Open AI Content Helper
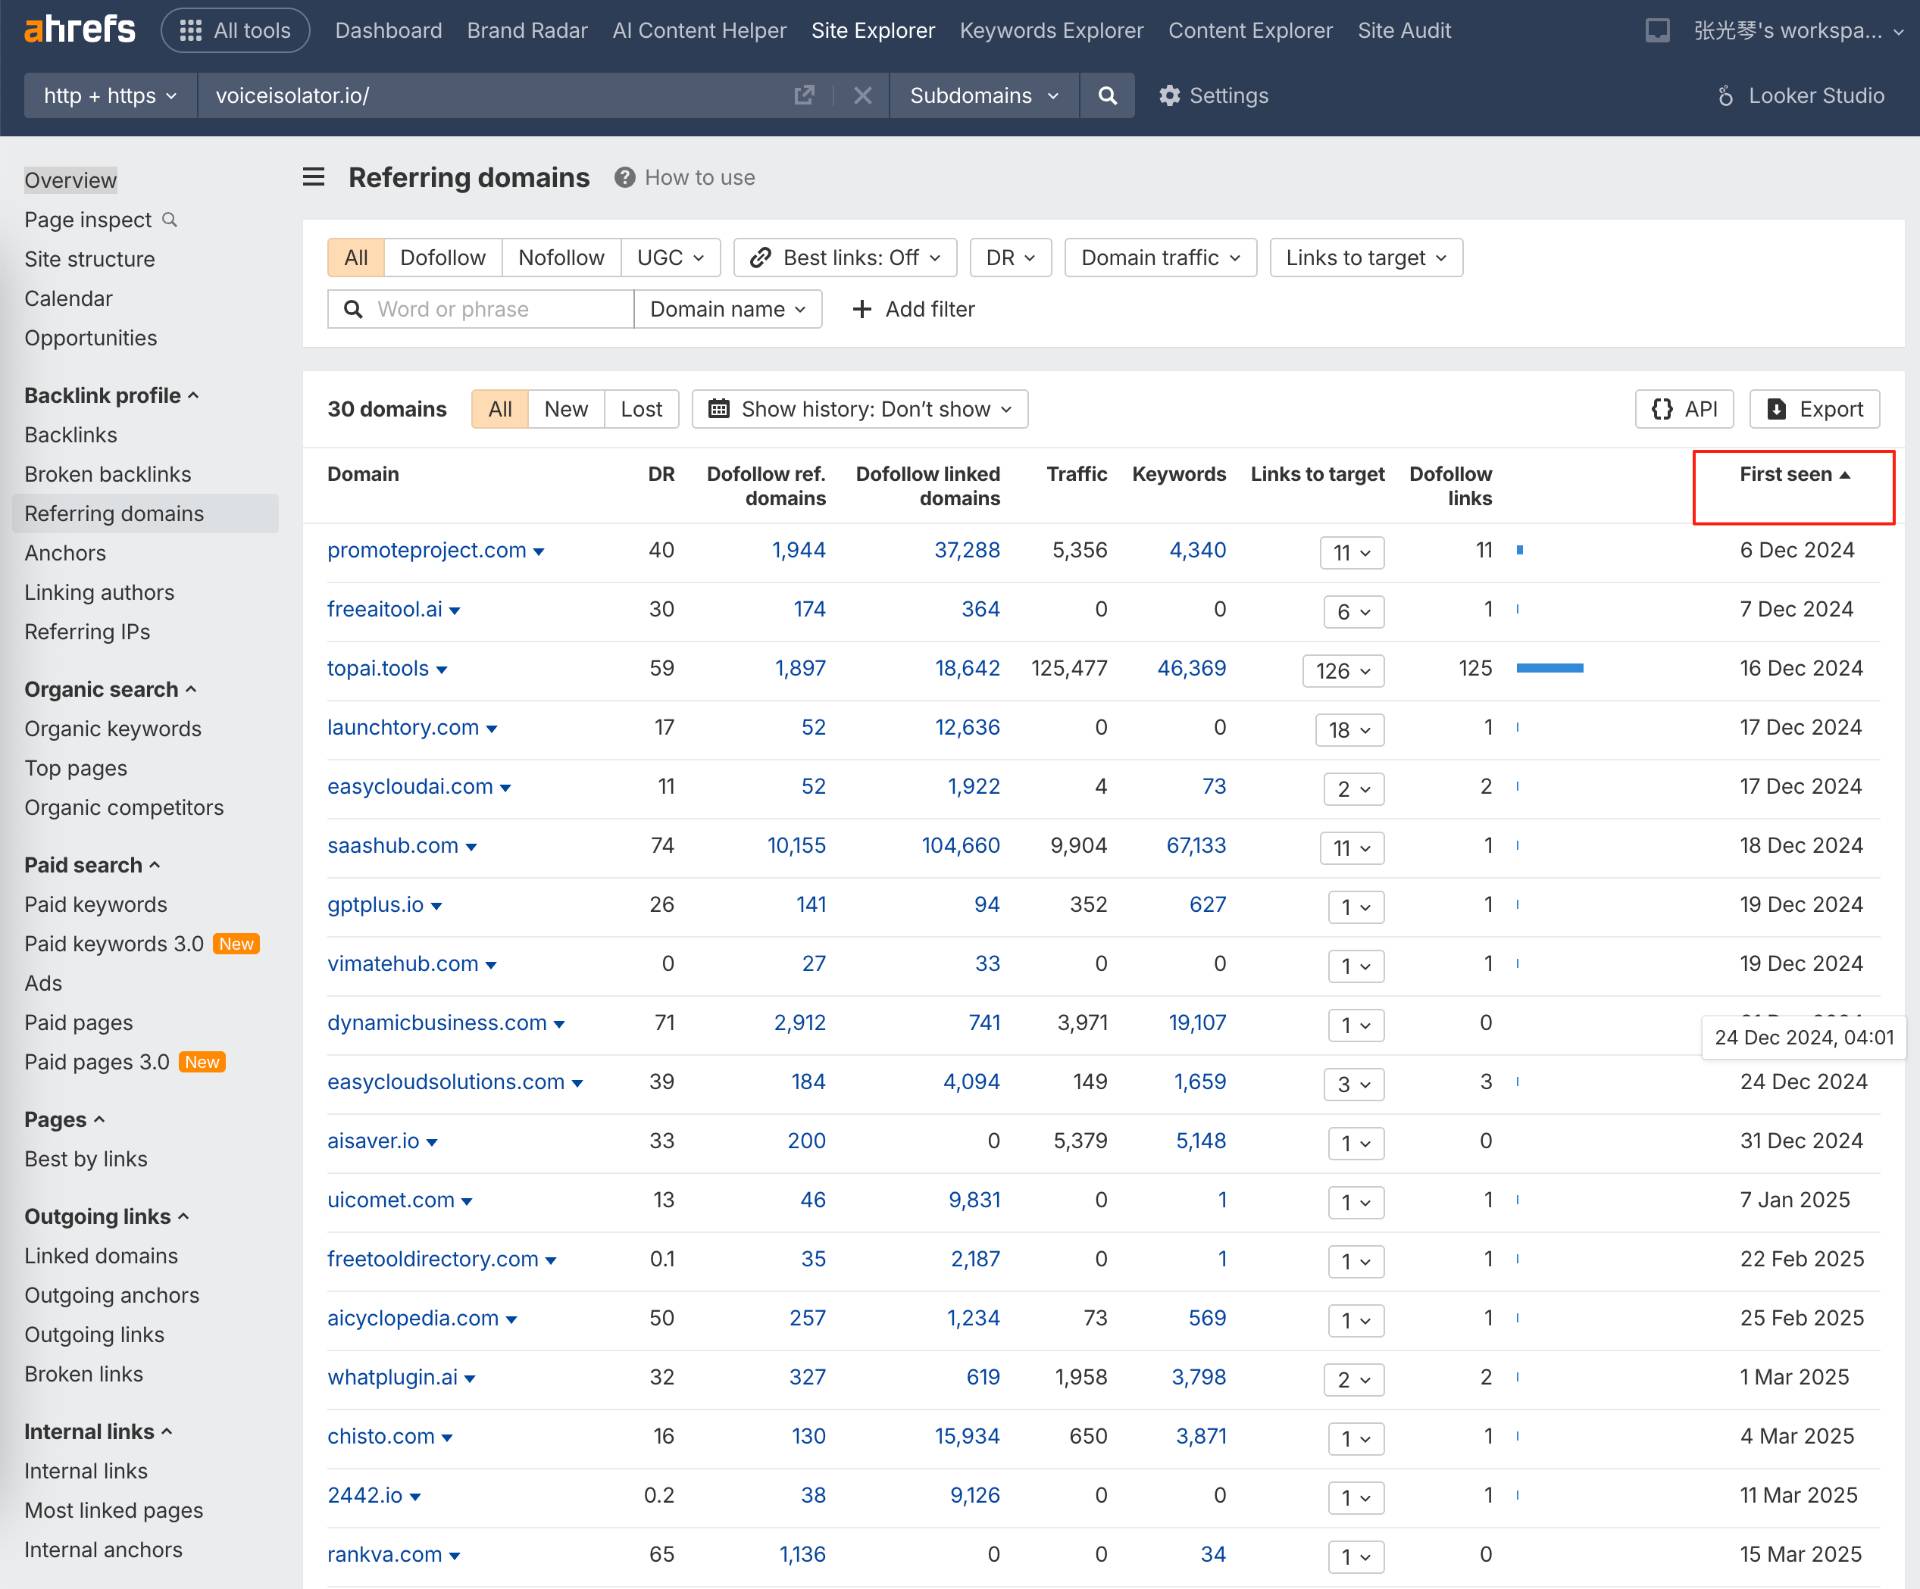 click(x=699, y=30)
